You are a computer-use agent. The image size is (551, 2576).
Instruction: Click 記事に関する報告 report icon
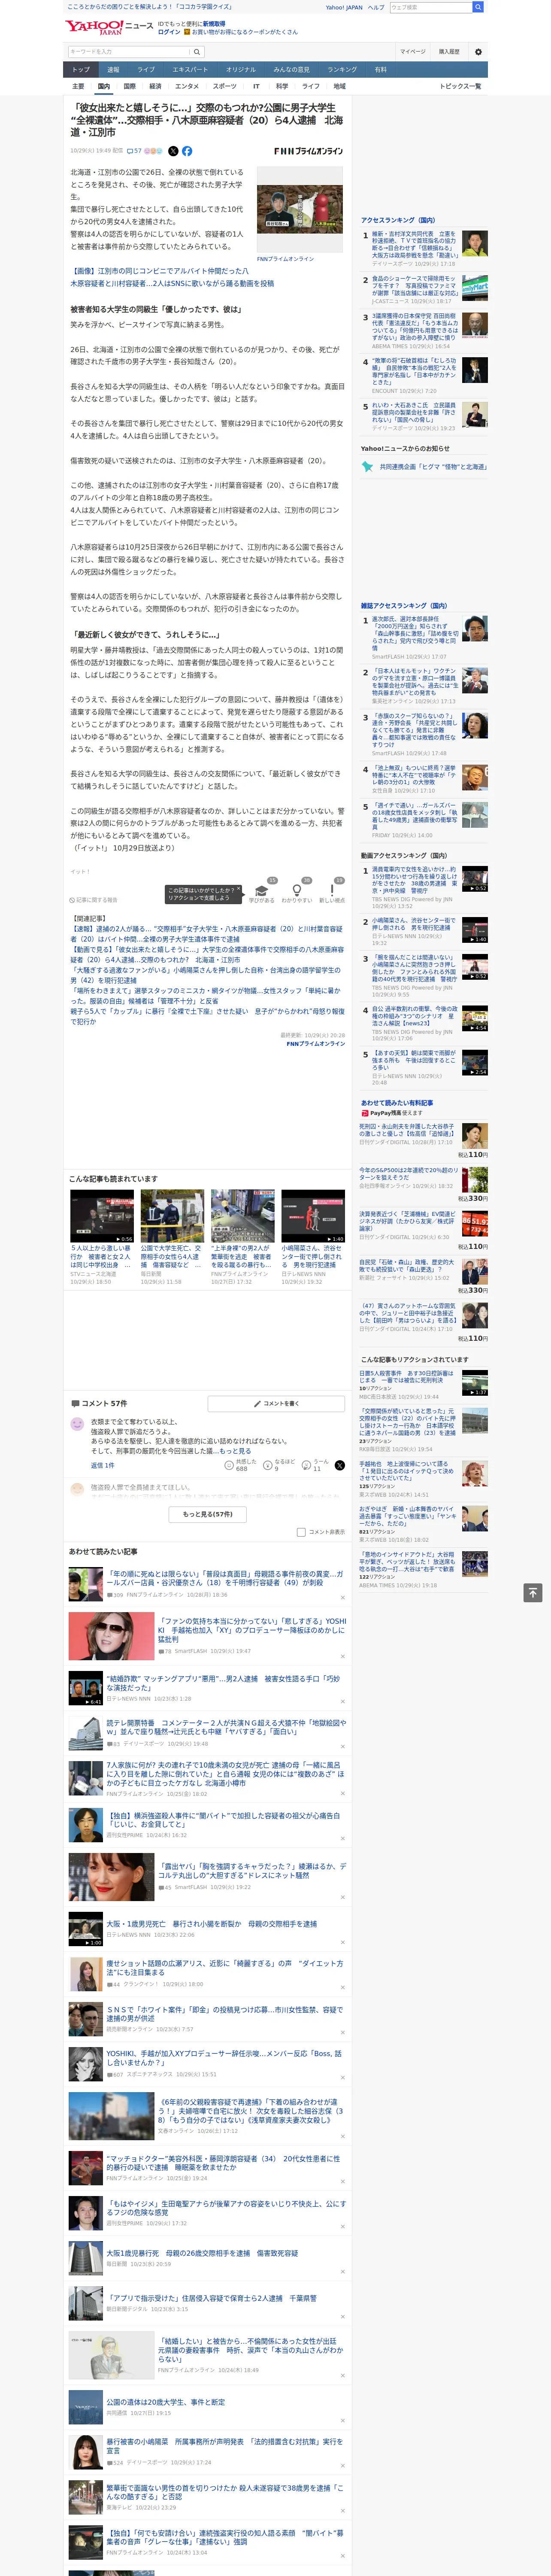click(x=93, y=900)
